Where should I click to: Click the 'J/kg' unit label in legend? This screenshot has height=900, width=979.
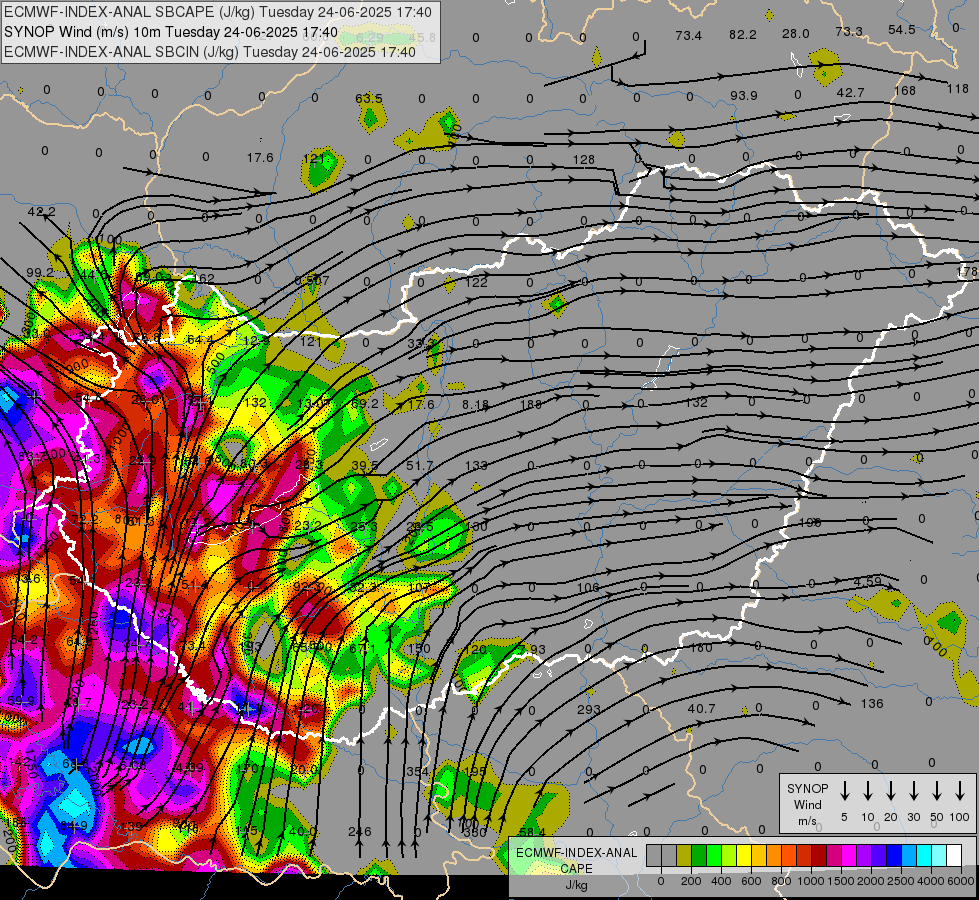tap(576, 885)
